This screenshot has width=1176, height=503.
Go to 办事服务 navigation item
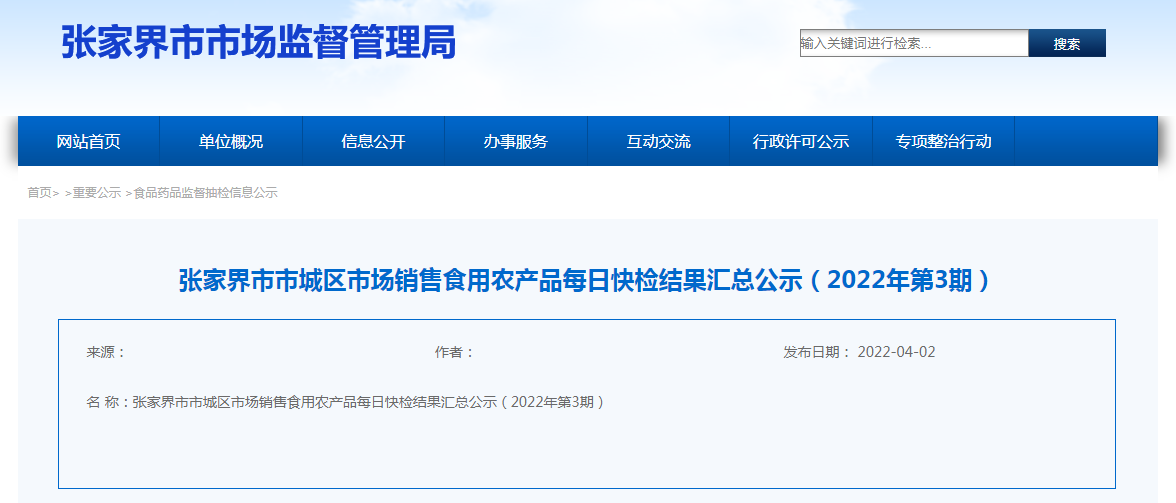click(516, 141)
